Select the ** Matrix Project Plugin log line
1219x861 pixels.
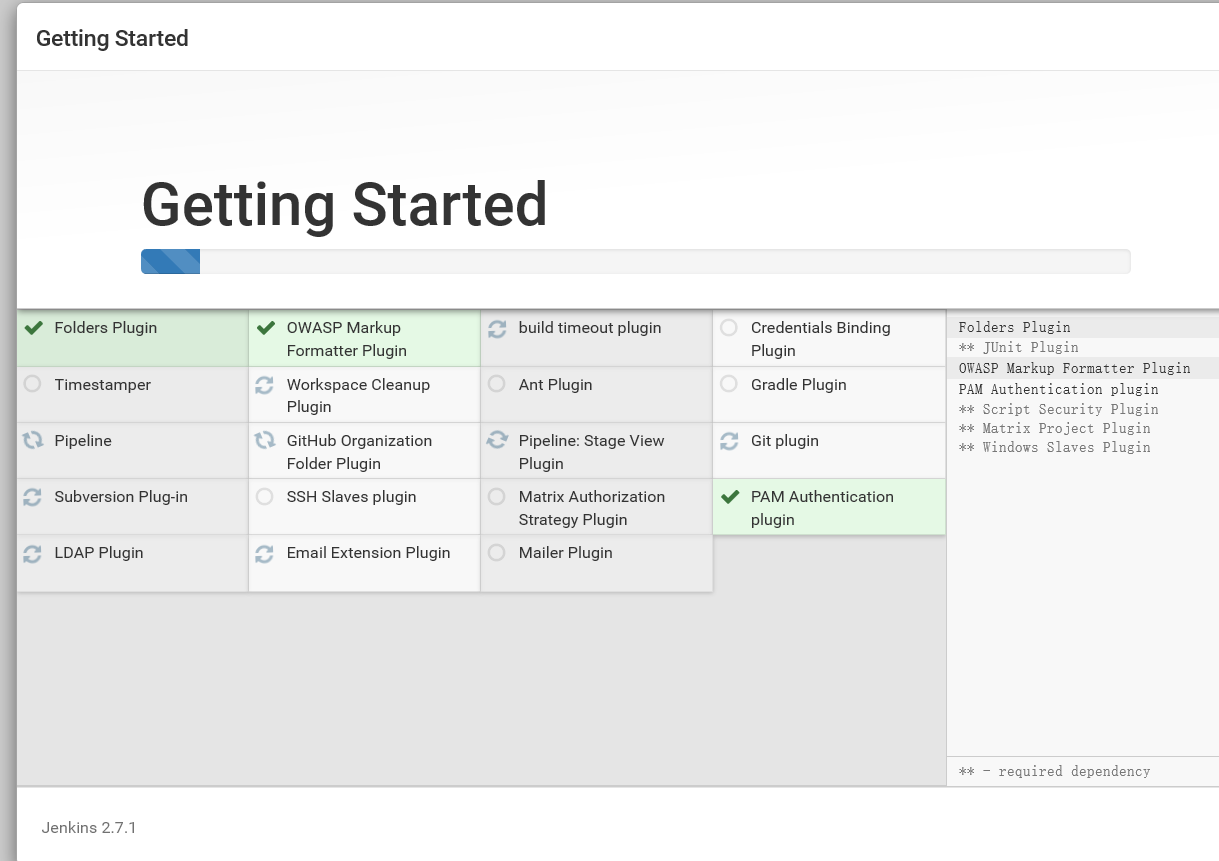tap(1054, 428)
